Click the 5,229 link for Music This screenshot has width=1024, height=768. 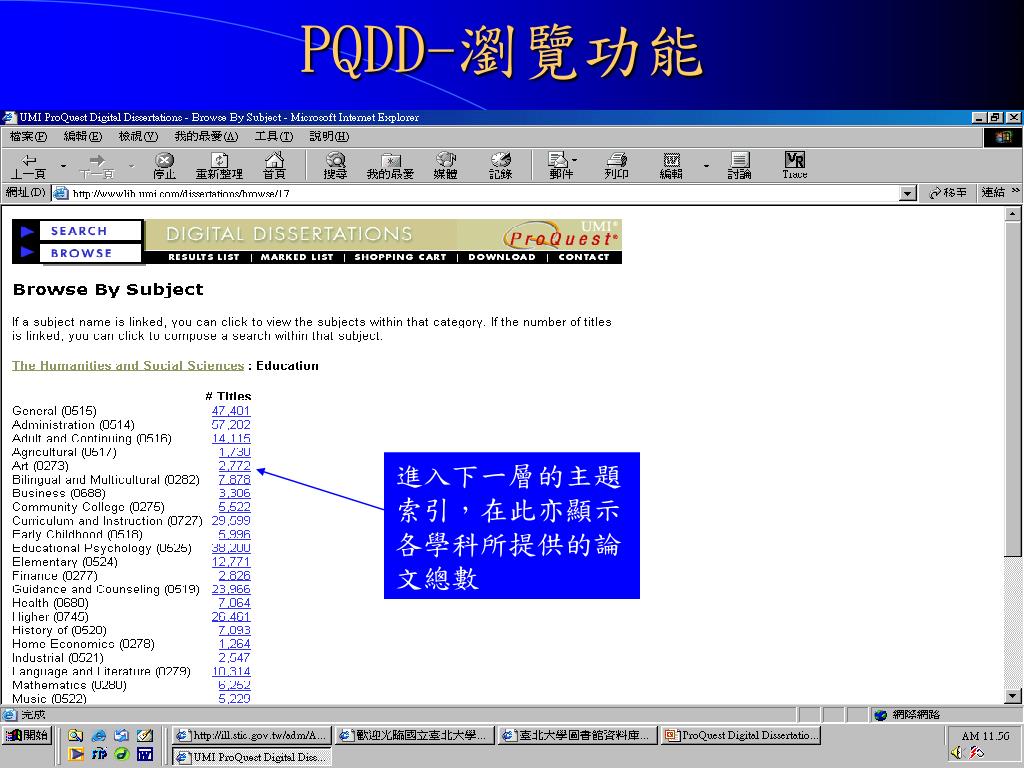click(234, 699)
